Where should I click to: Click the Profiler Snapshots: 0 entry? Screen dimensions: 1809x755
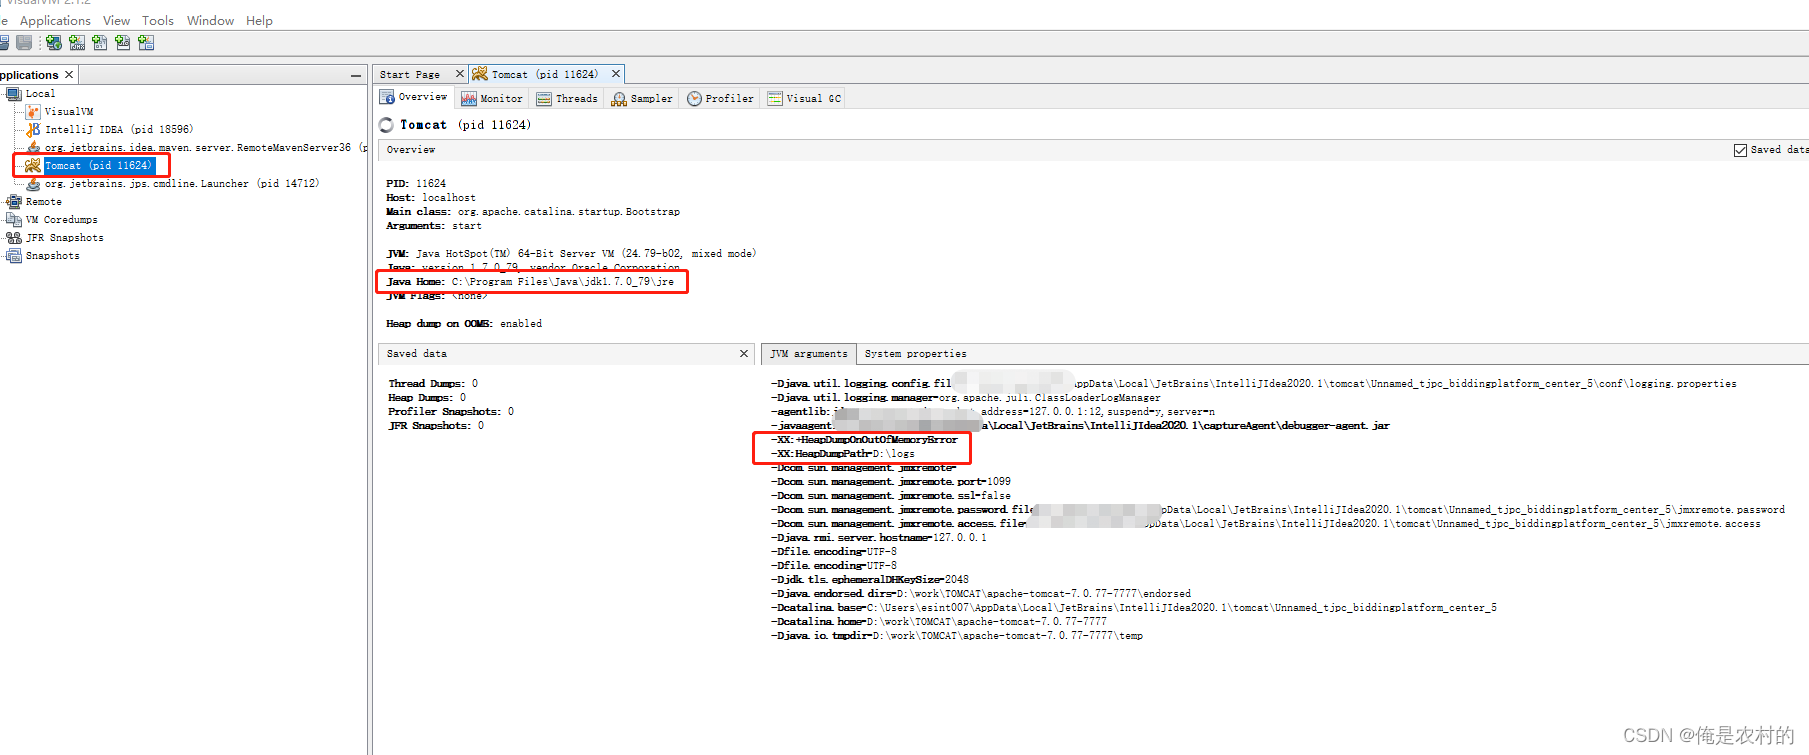point(451,412)
